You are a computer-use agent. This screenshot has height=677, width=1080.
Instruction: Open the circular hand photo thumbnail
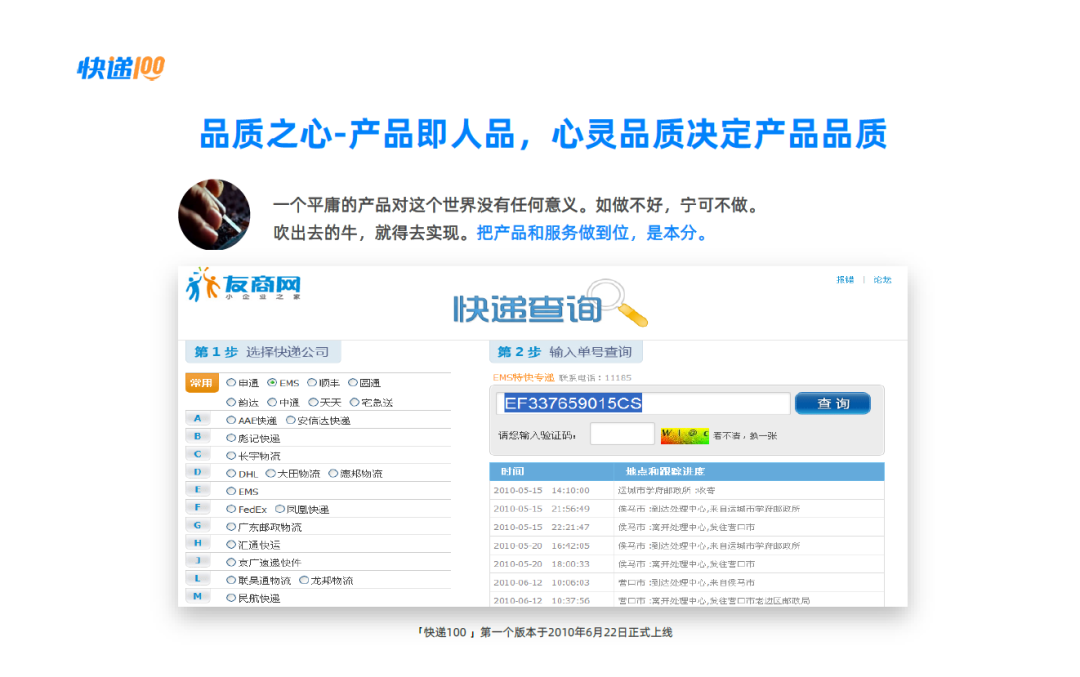[214, 214]
